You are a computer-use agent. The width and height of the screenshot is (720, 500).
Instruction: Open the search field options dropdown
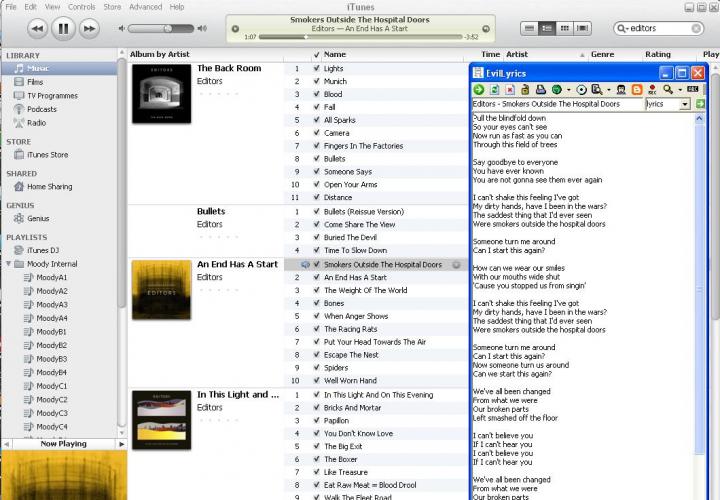point(622,28)
